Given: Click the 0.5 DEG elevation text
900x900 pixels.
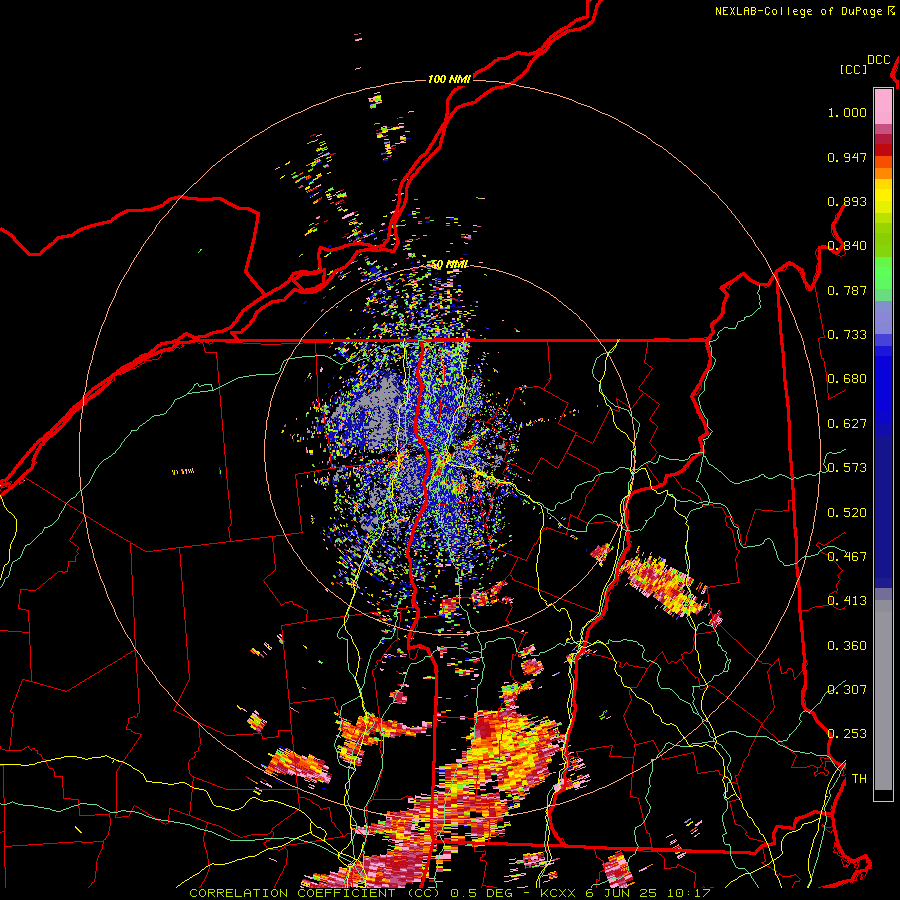Looking at the screenshot, I should [x=481, y=893].
